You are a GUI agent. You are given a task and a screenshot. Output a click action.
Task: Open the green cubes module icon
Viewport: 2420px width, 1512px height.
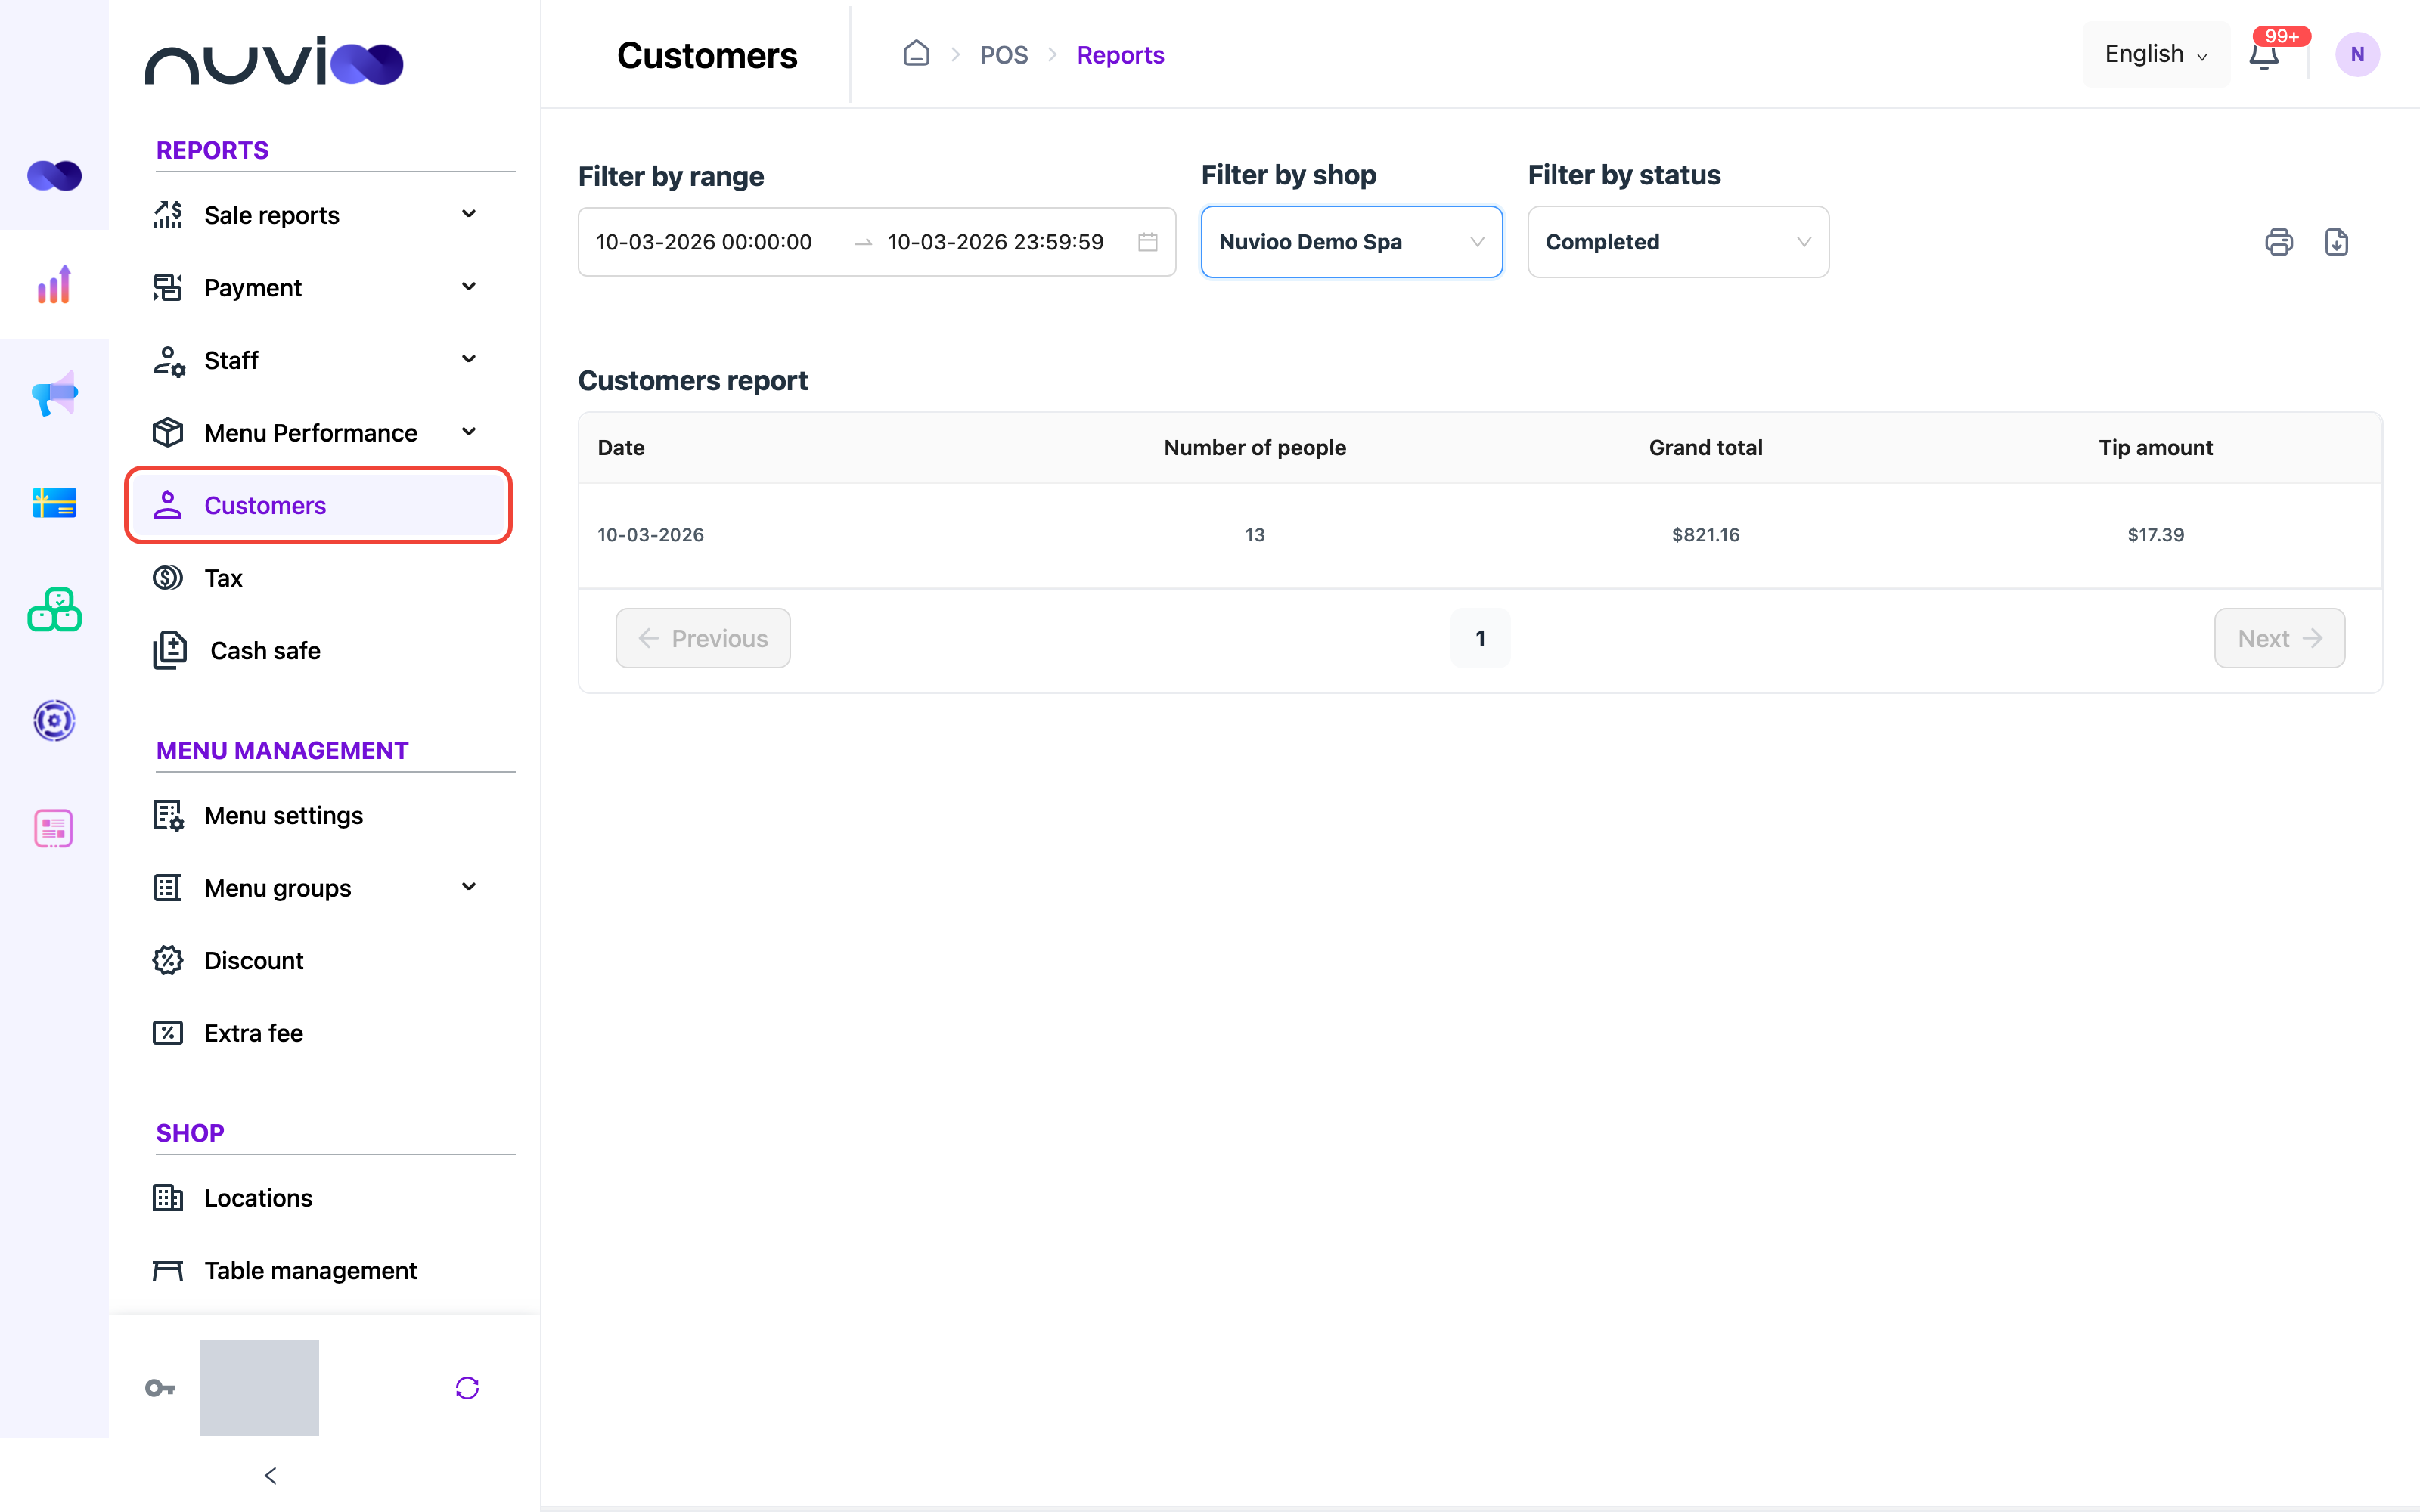click(54, 610)
